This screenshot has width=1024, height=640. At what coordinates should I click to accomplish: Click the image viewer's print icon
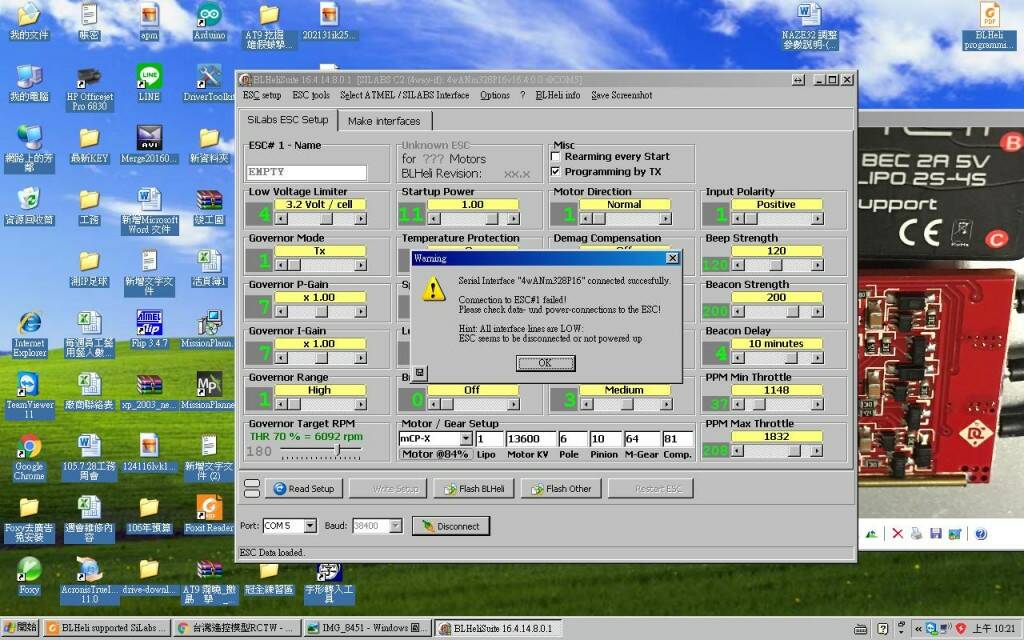pos(916,534)
